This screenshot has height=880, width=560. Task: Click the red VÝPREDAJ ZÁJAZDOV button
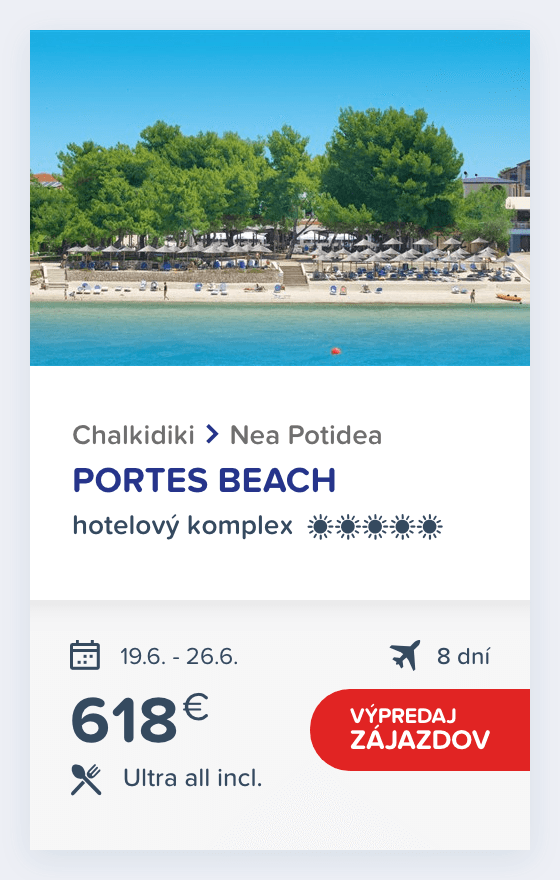[420, 730]
